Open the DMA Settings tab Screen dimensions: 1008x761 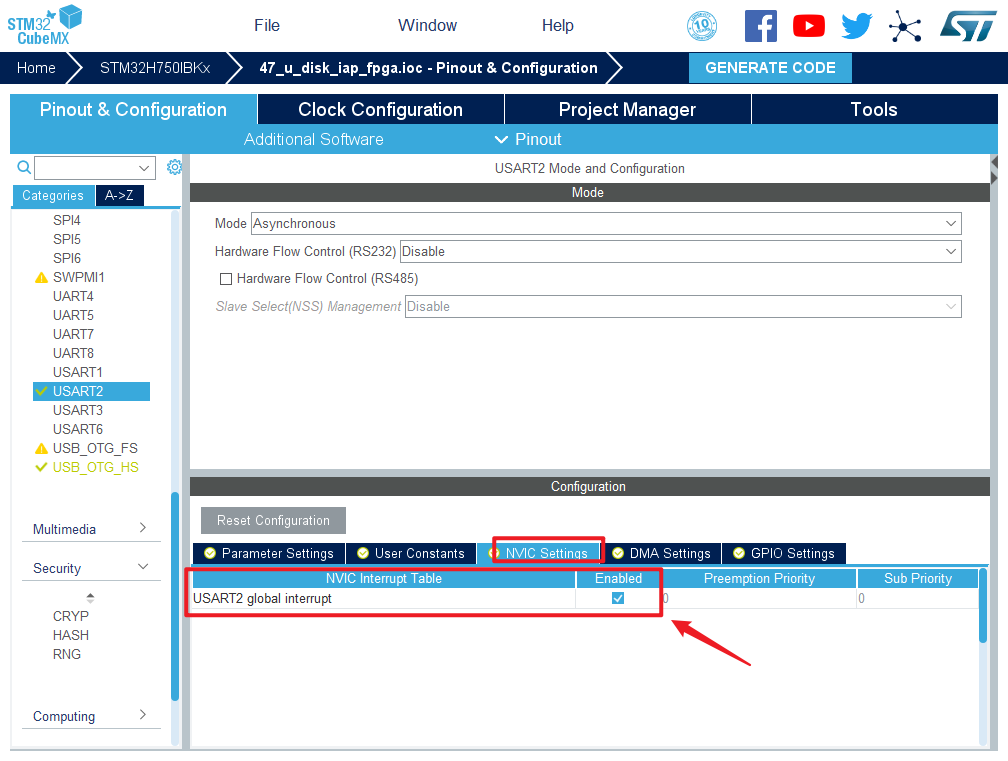[660, 553]
